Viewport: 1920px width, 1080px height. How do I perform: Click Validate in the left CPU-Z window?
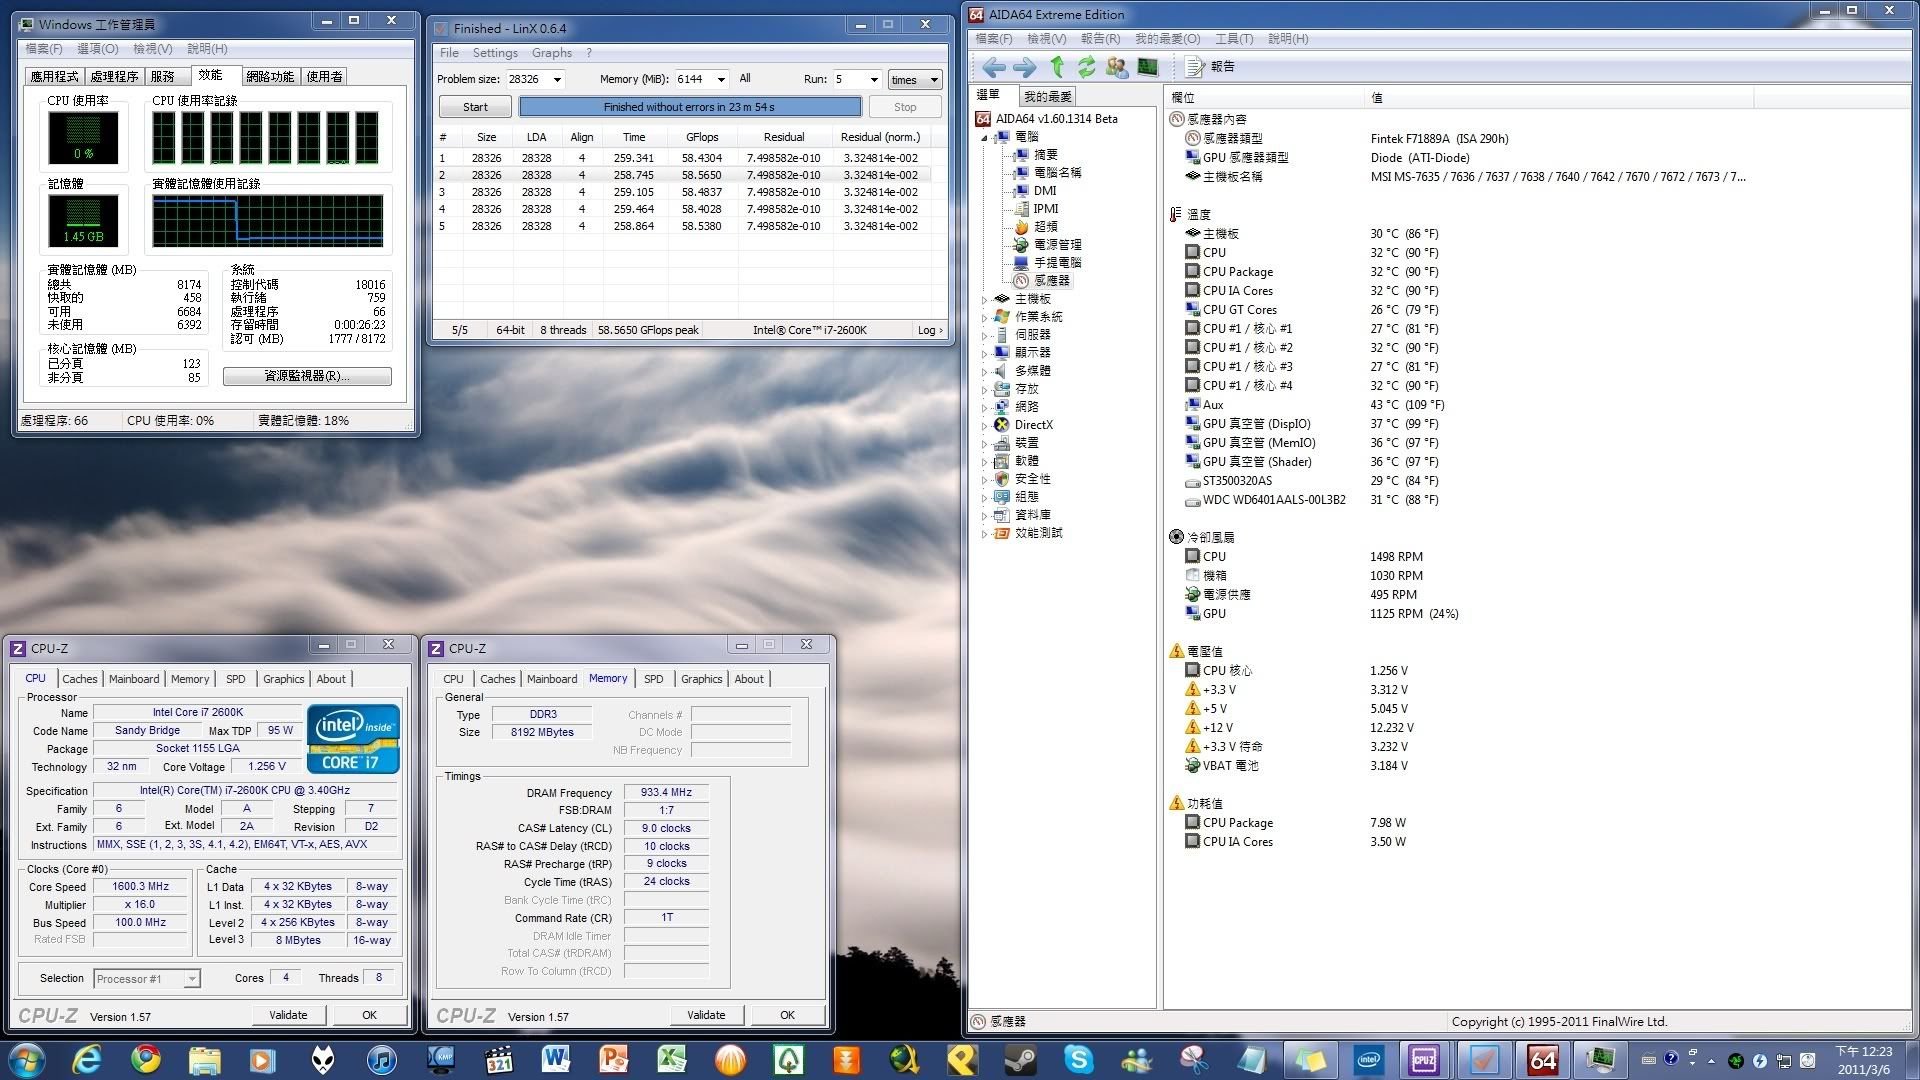(288, 1015)
